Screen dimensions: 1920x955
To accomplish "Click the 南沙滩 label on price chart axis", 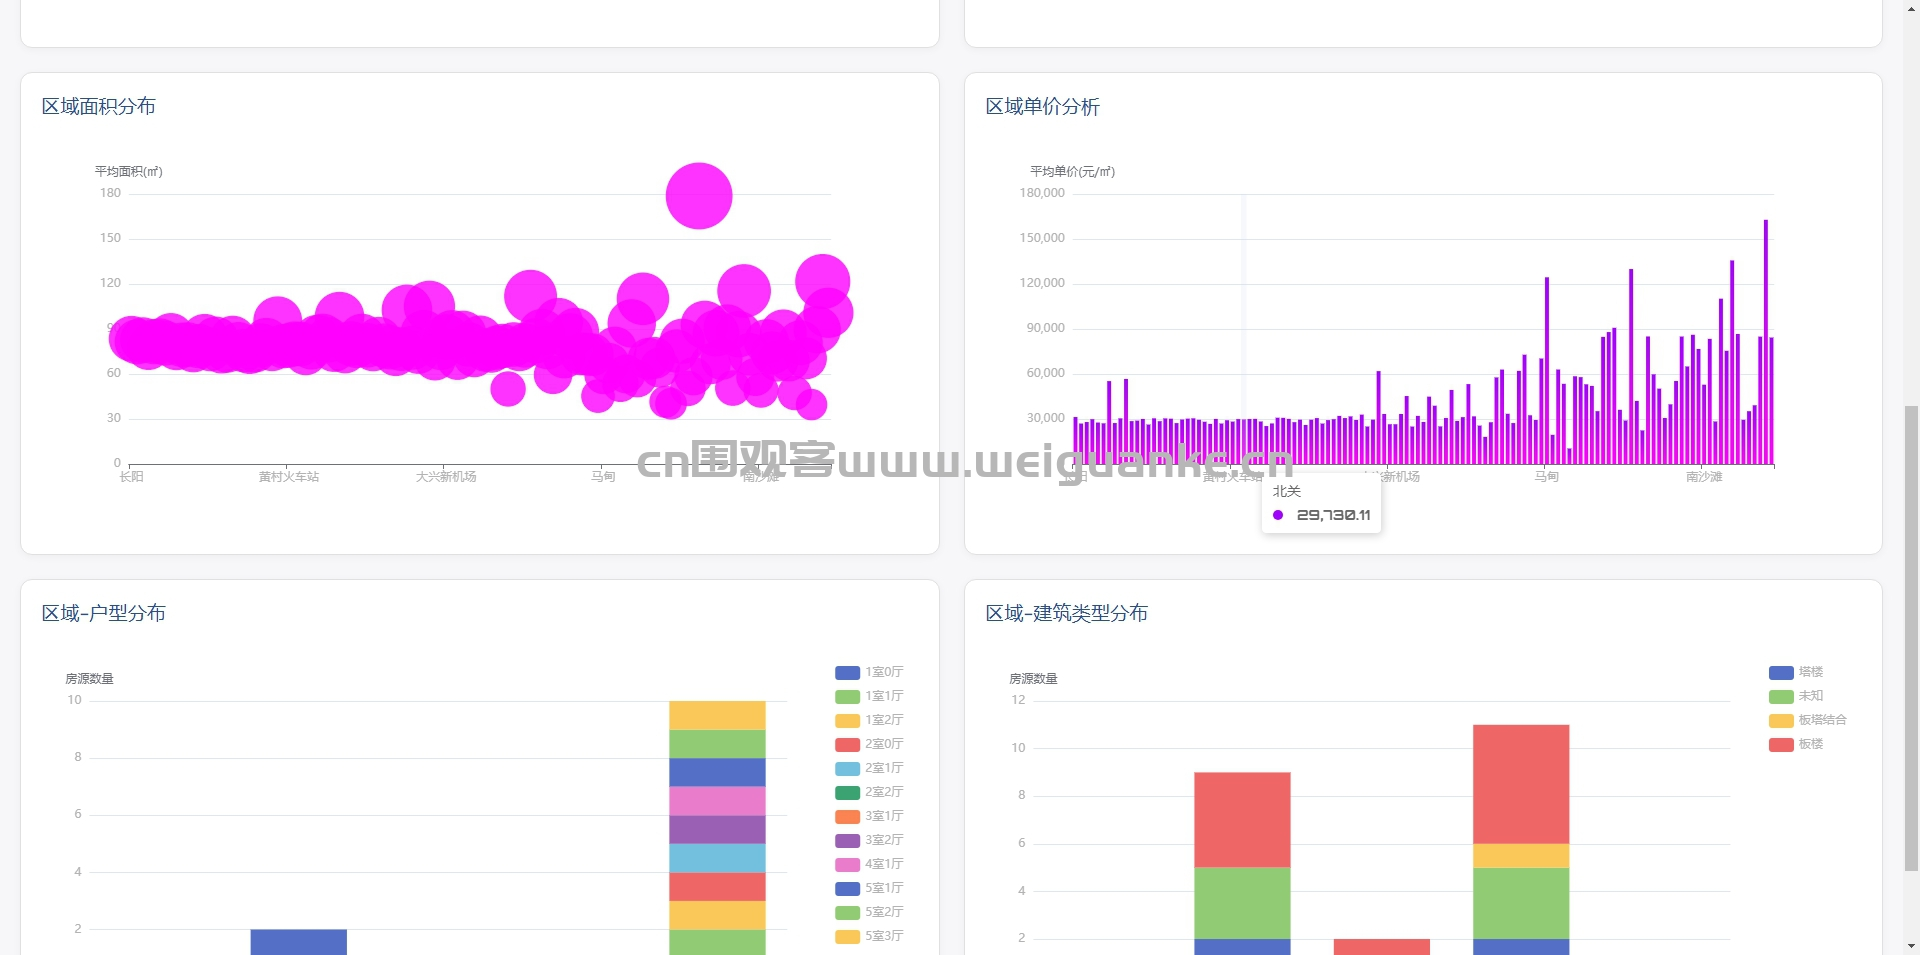I will (1704, 477).
